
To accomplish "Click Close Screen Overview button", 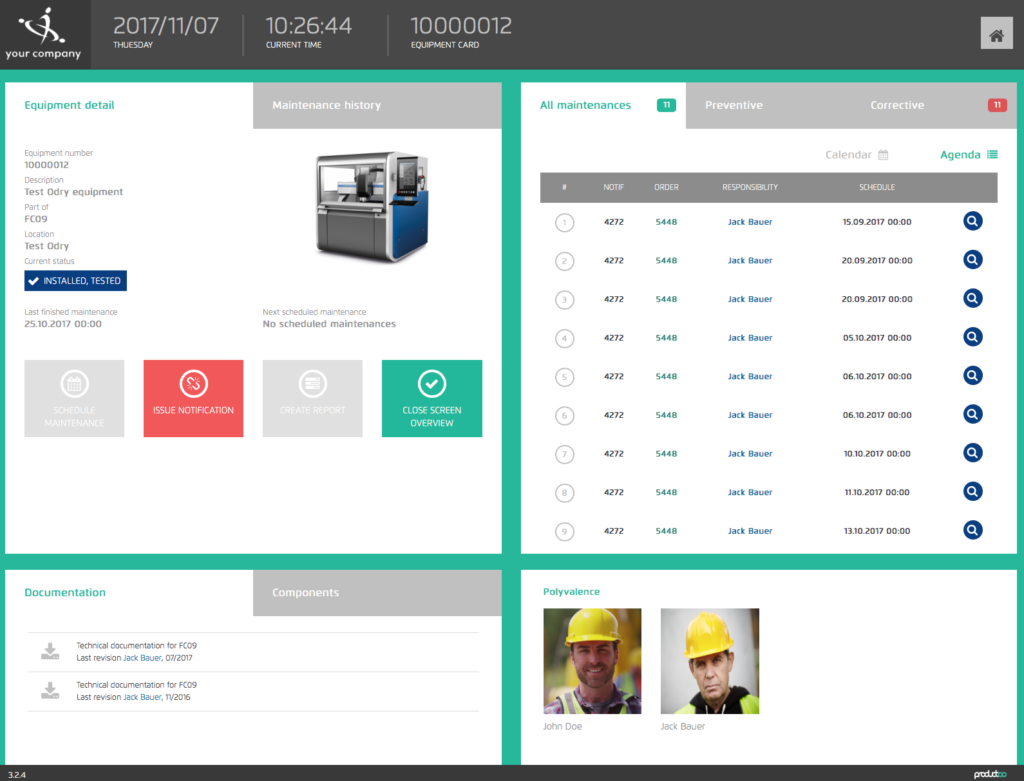I will [x=431, y=398].
